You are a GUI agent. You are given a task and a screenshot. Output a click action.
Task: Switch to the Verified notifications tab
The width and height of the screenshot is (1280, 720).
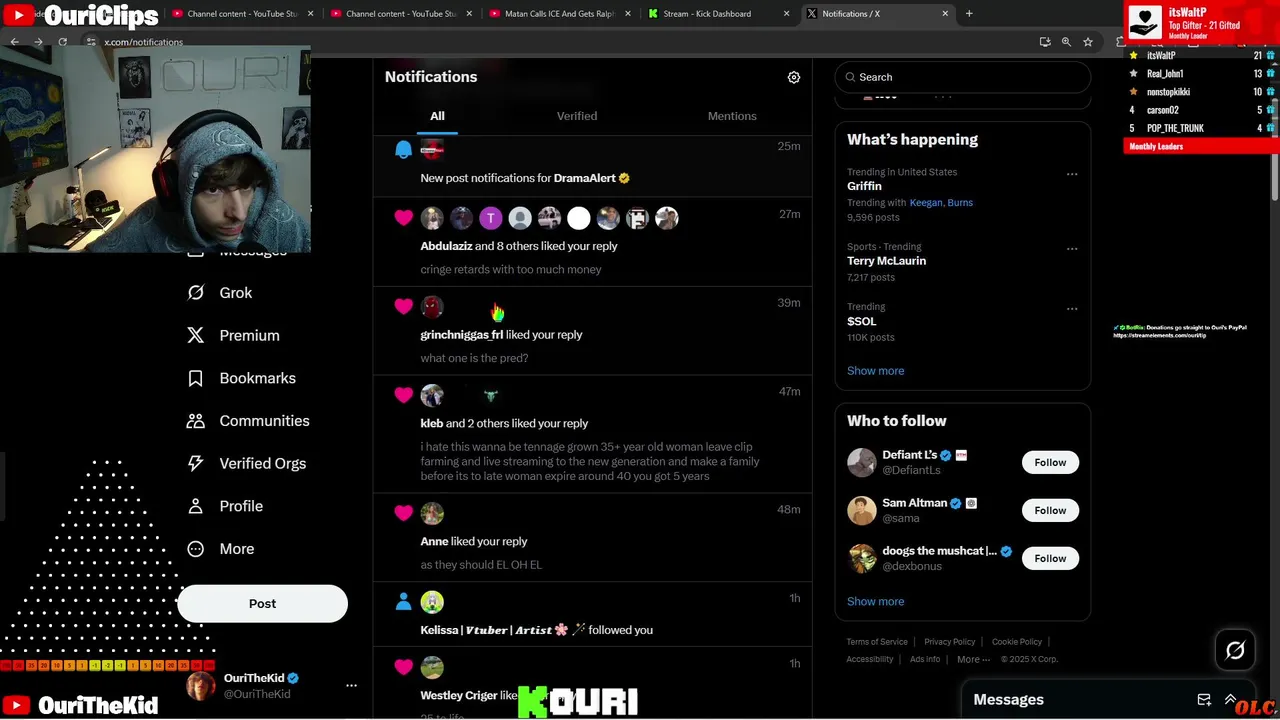pos(577,116)
